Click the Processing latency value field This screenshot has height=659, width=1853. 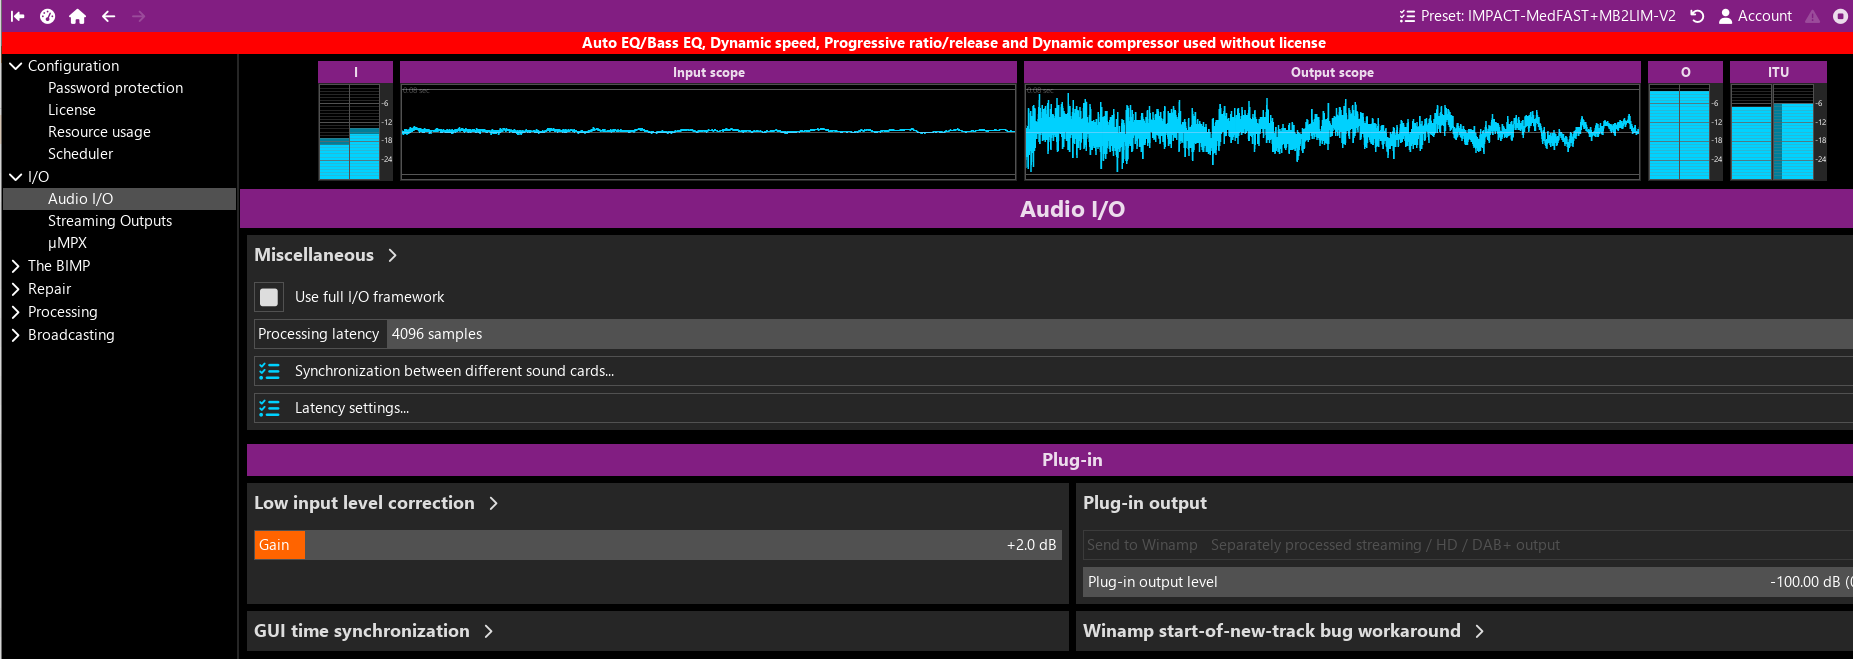tap(1100, 334)
